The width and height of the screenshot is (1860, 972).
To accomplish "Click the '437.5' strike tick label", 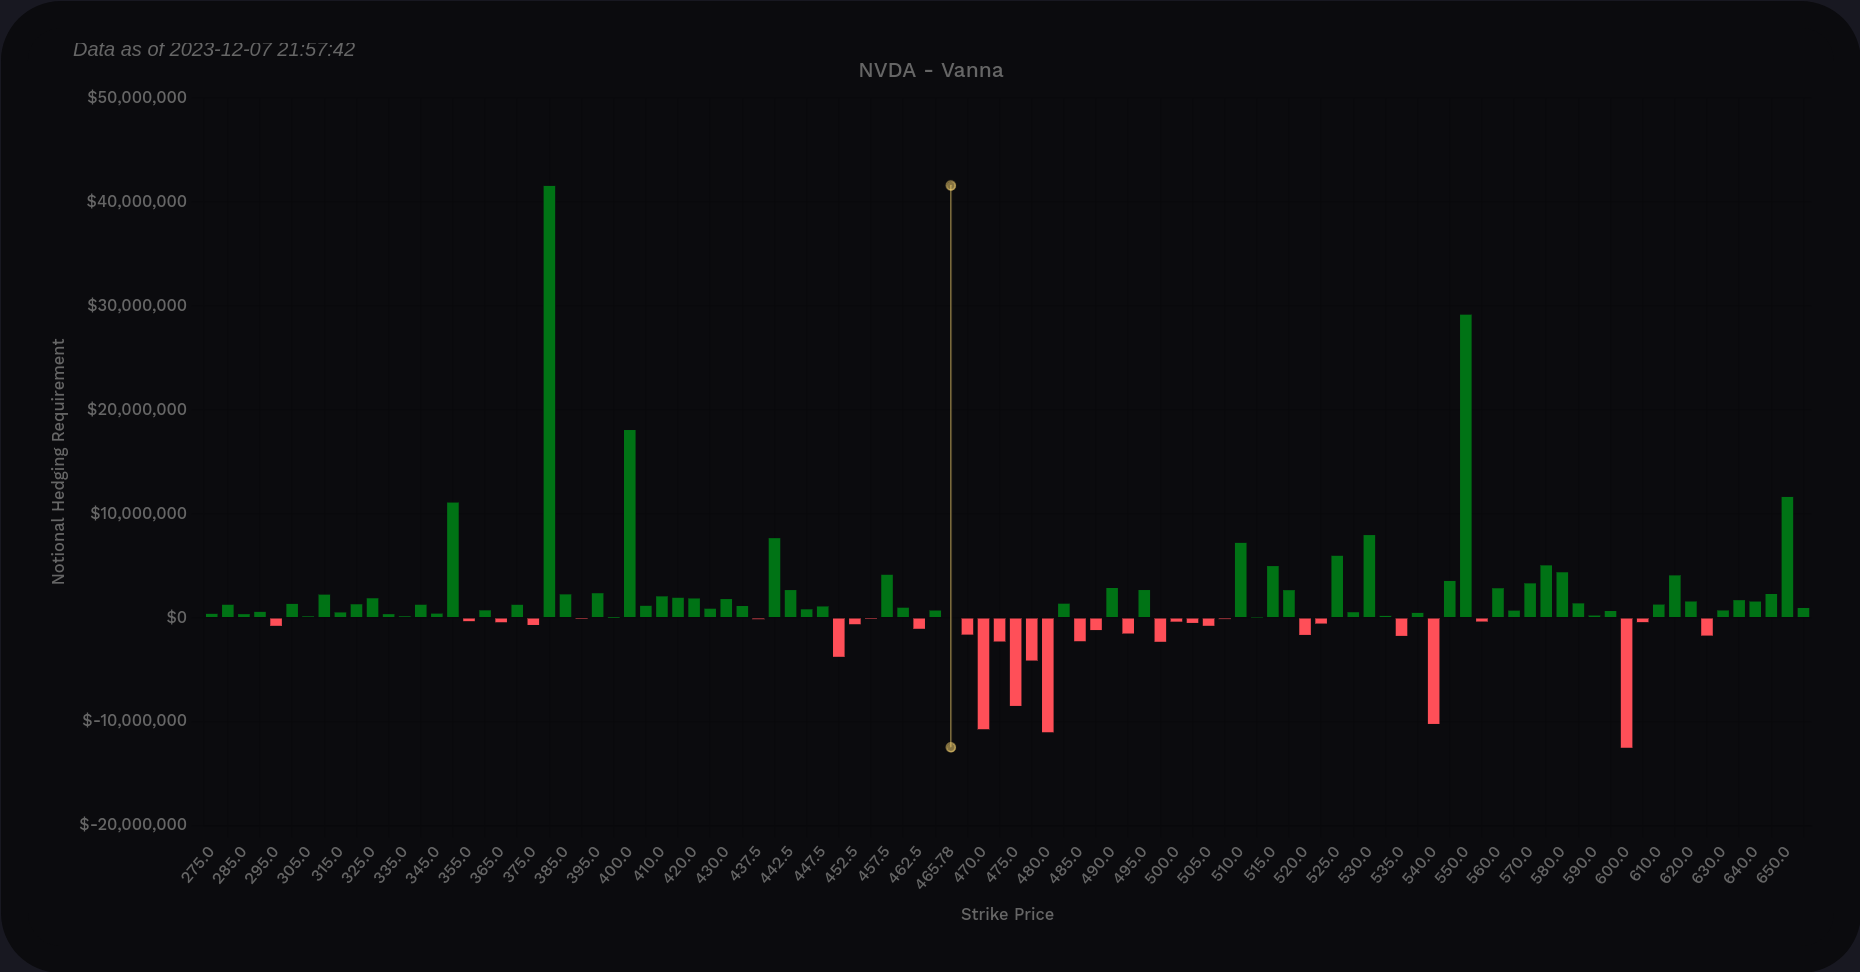I will point(744,865).
